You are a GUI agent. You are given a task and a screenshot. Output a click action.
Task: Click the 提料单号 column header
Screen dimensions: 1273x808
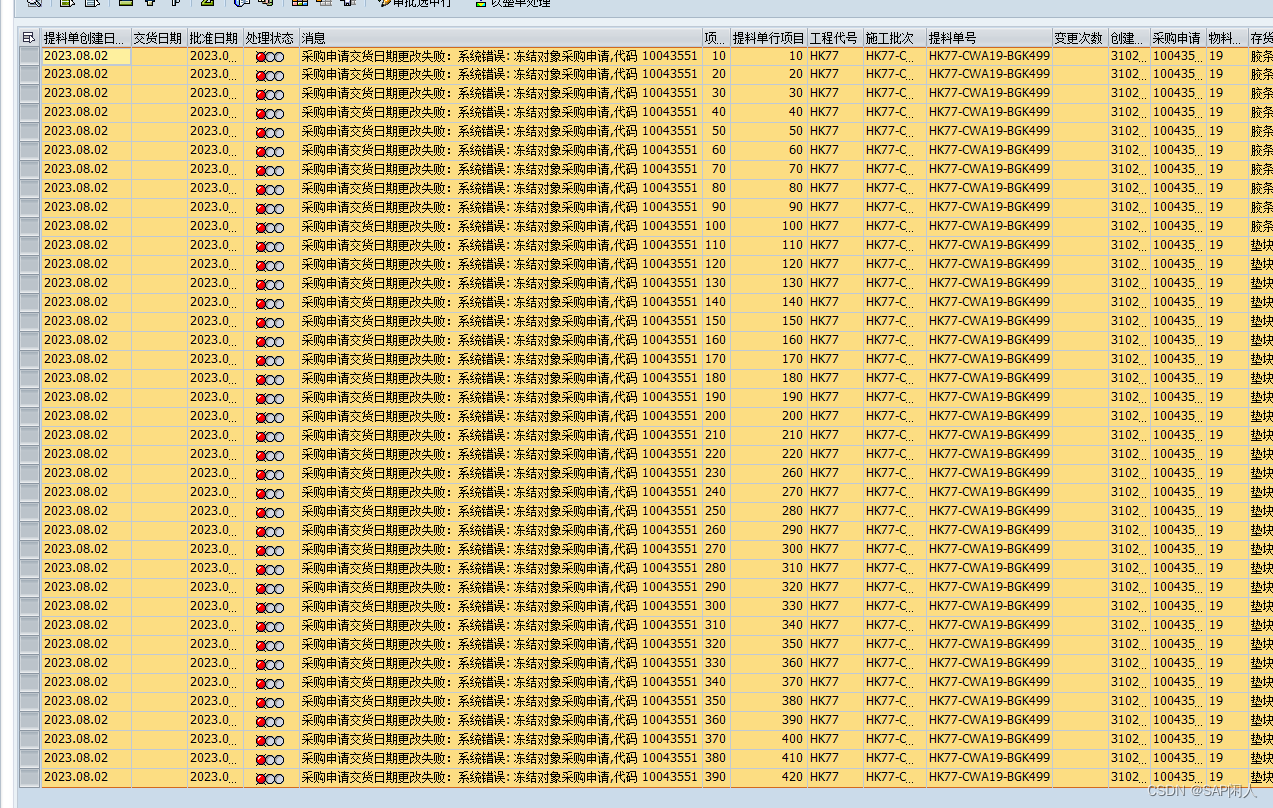[989, 38]
